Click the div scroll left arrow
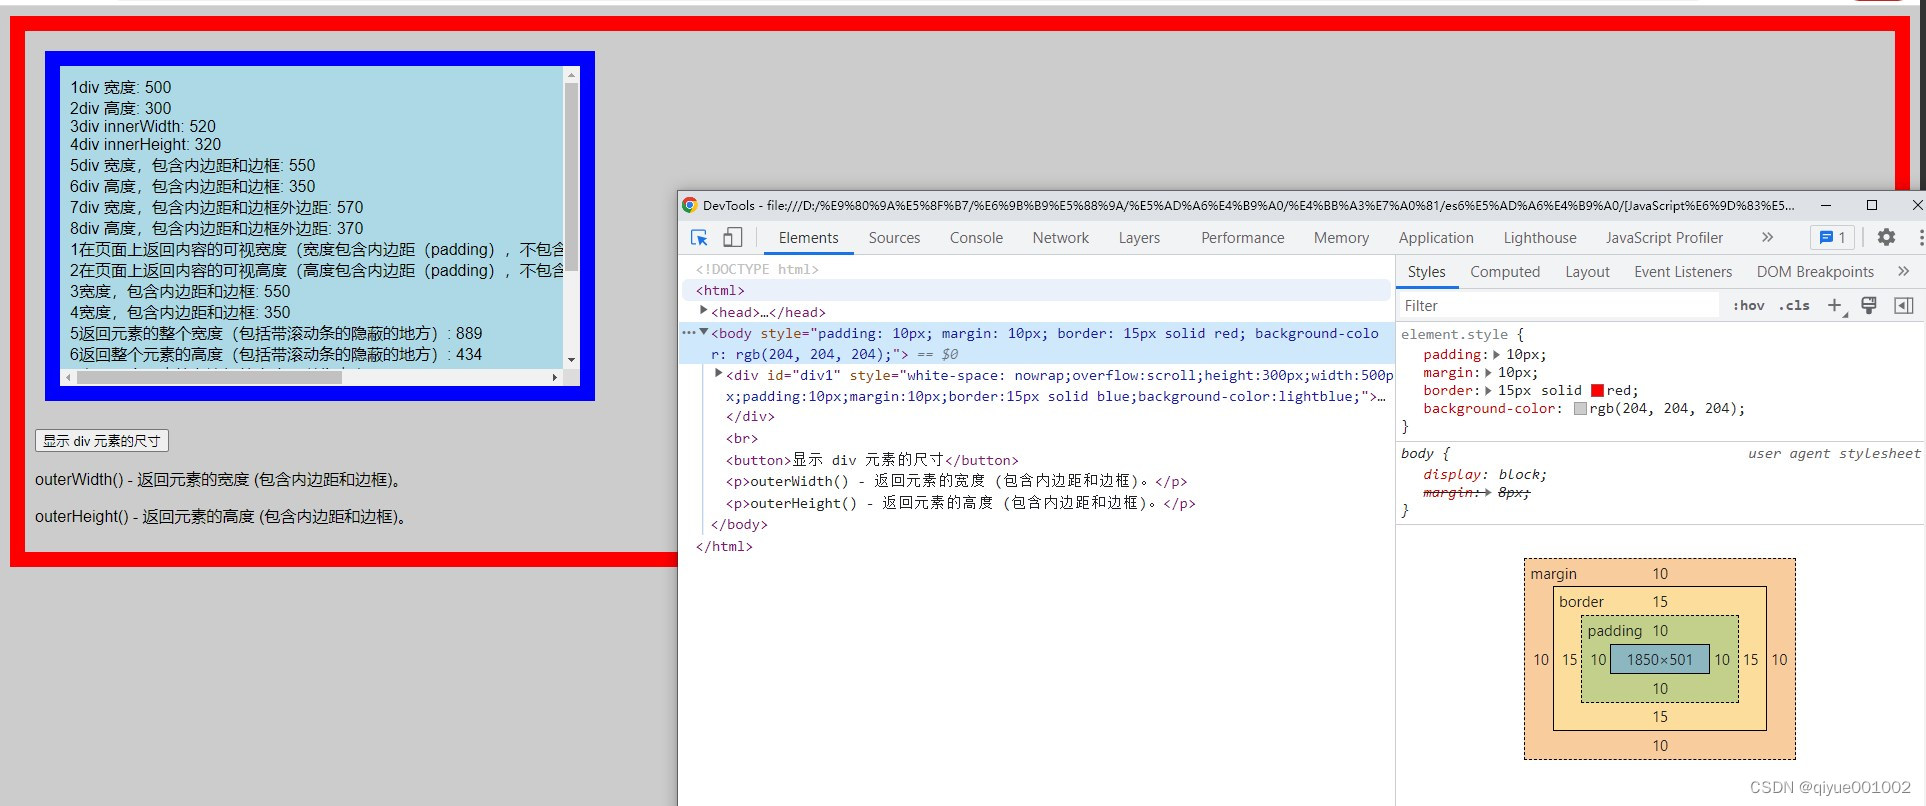The width and height of the screenshot is (1926, 806). 68,377
